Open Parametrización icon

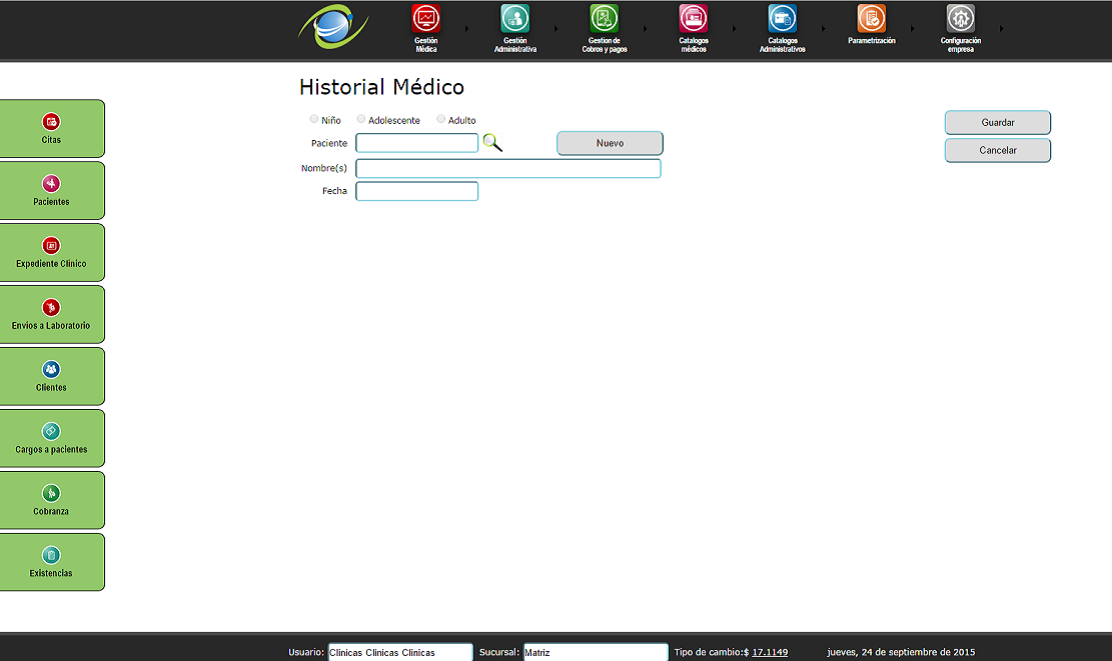871,19
